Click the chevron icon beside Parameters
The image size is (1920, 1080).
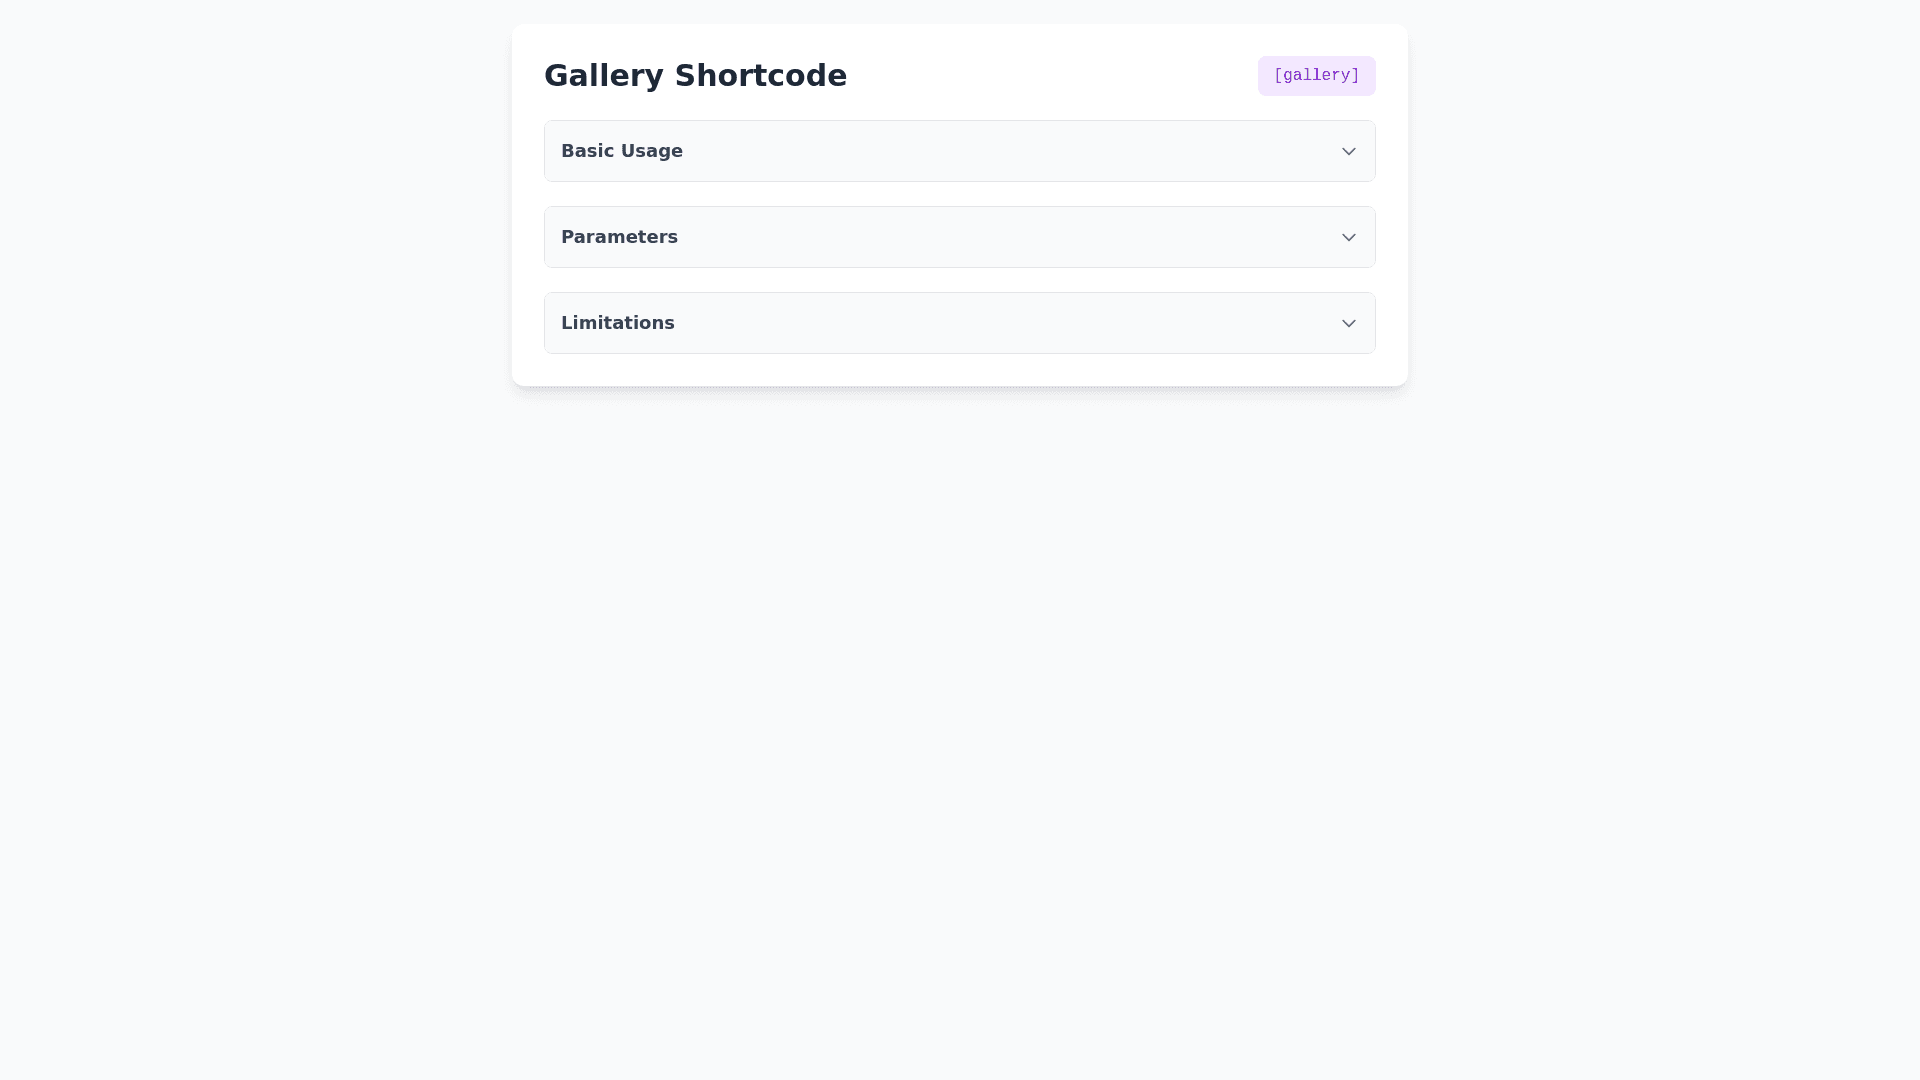[x=1348, y=238]
